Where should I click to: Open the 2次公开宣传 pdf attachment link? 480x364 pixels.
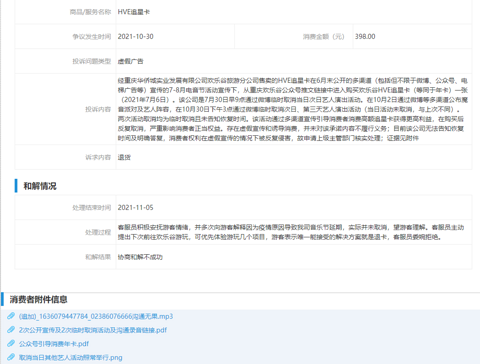click(93, 330)
